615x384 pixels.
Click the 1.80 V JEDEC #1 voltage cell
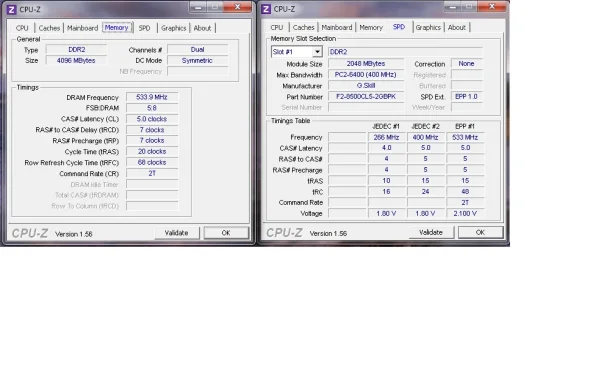[x=386, y=213]
